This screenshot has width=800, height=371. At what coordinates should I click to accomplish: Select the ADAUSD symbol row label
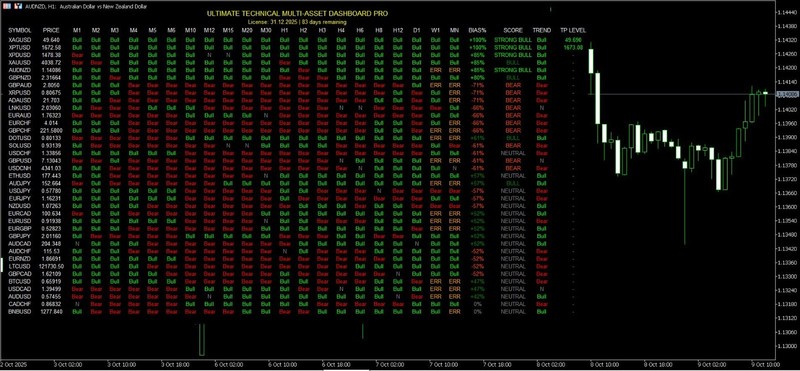[19, 101]
